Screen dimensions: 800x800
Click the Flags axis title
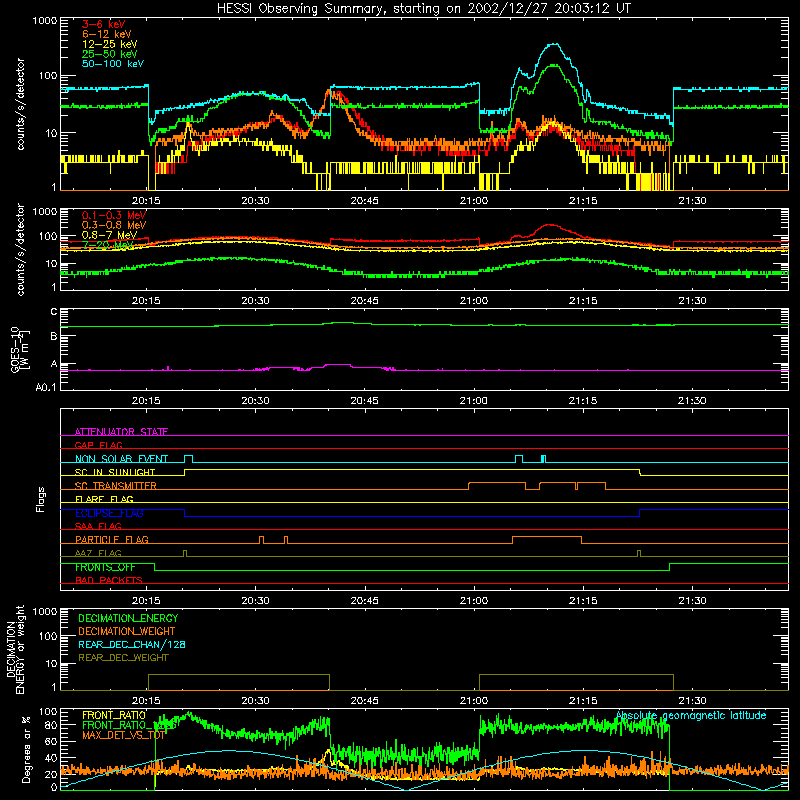point(41,499)
